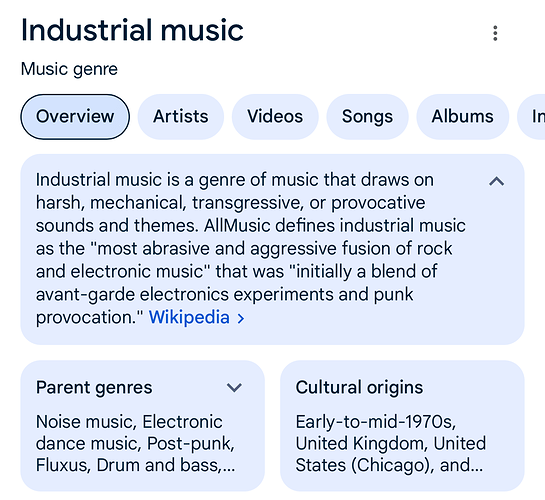The width and height of the screenshot is (545, 500).
Task: Switch to the Albums chip
Action: point(463,116)
